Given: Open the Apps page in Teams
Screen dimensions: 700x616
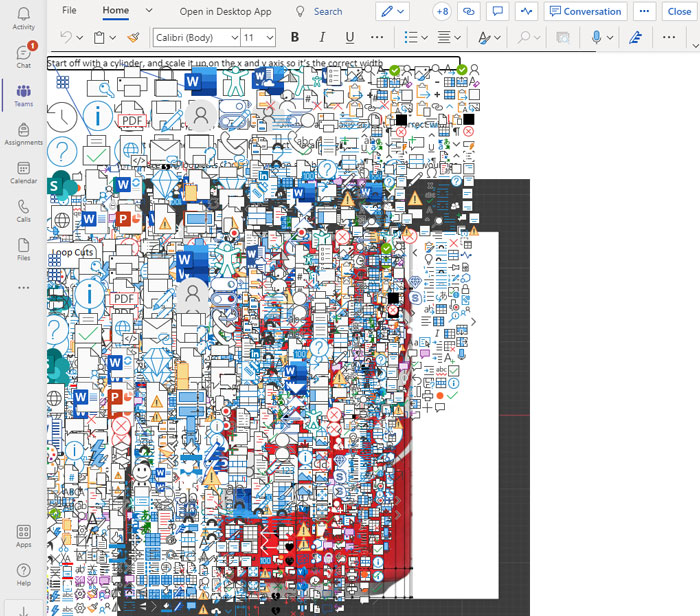Looking at the screenshot, I should tap(23, 536).
